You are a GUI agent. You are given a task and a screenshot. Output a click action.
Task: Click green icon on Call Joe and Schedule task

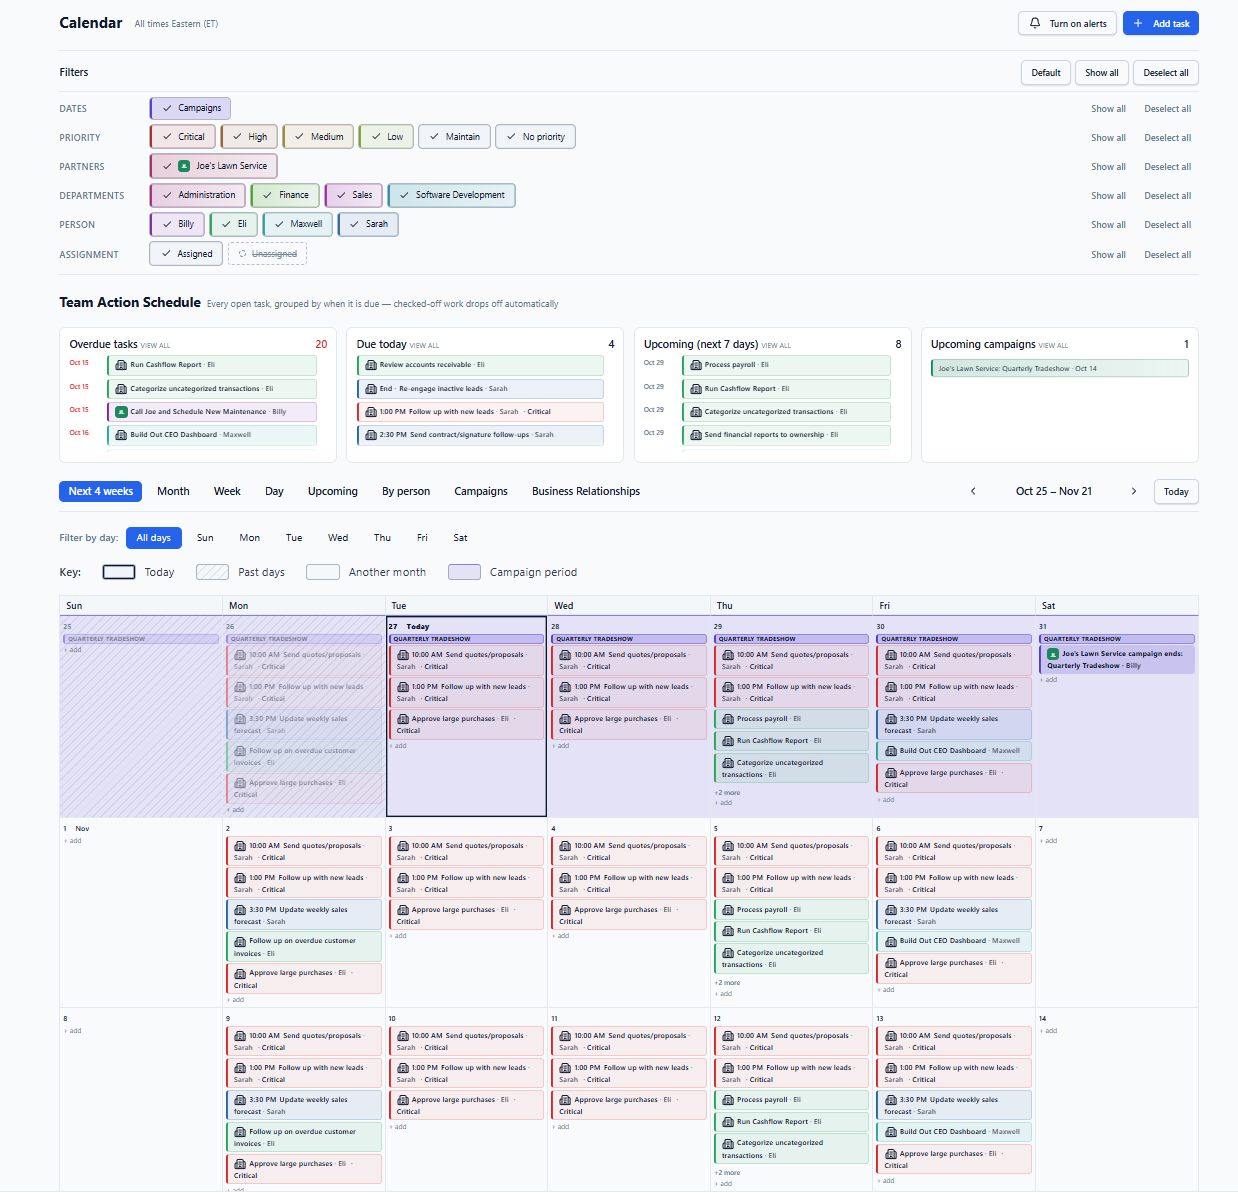(121, 411)
